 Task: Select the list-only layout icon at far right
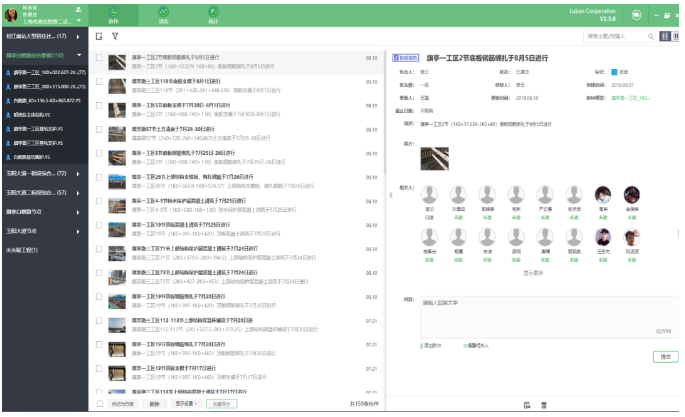[675, 36]
